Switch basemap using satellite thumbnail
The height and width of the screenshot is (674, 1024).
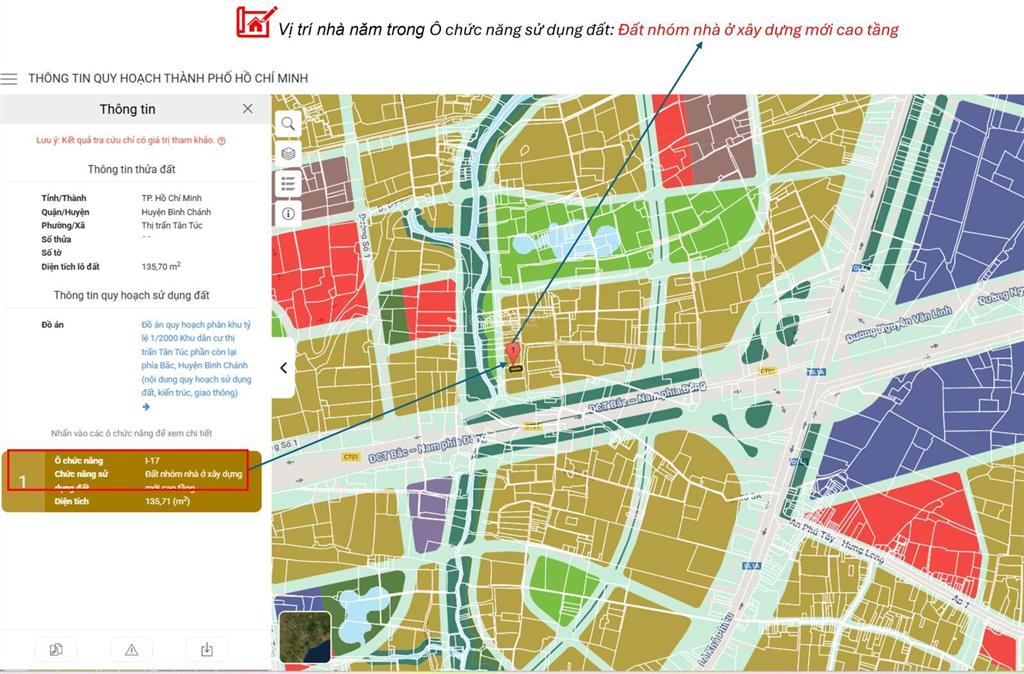tap(305, 637)
